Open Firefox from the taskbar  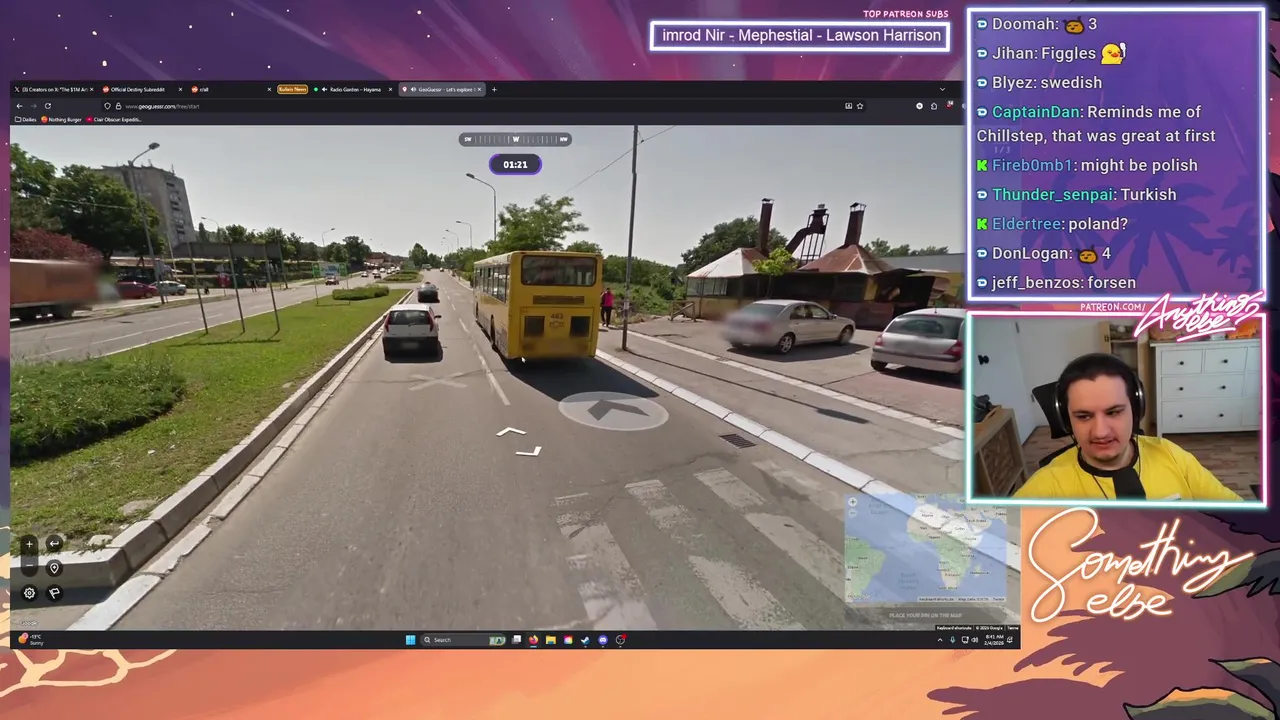pyautogui.click(x=533, y=640)
